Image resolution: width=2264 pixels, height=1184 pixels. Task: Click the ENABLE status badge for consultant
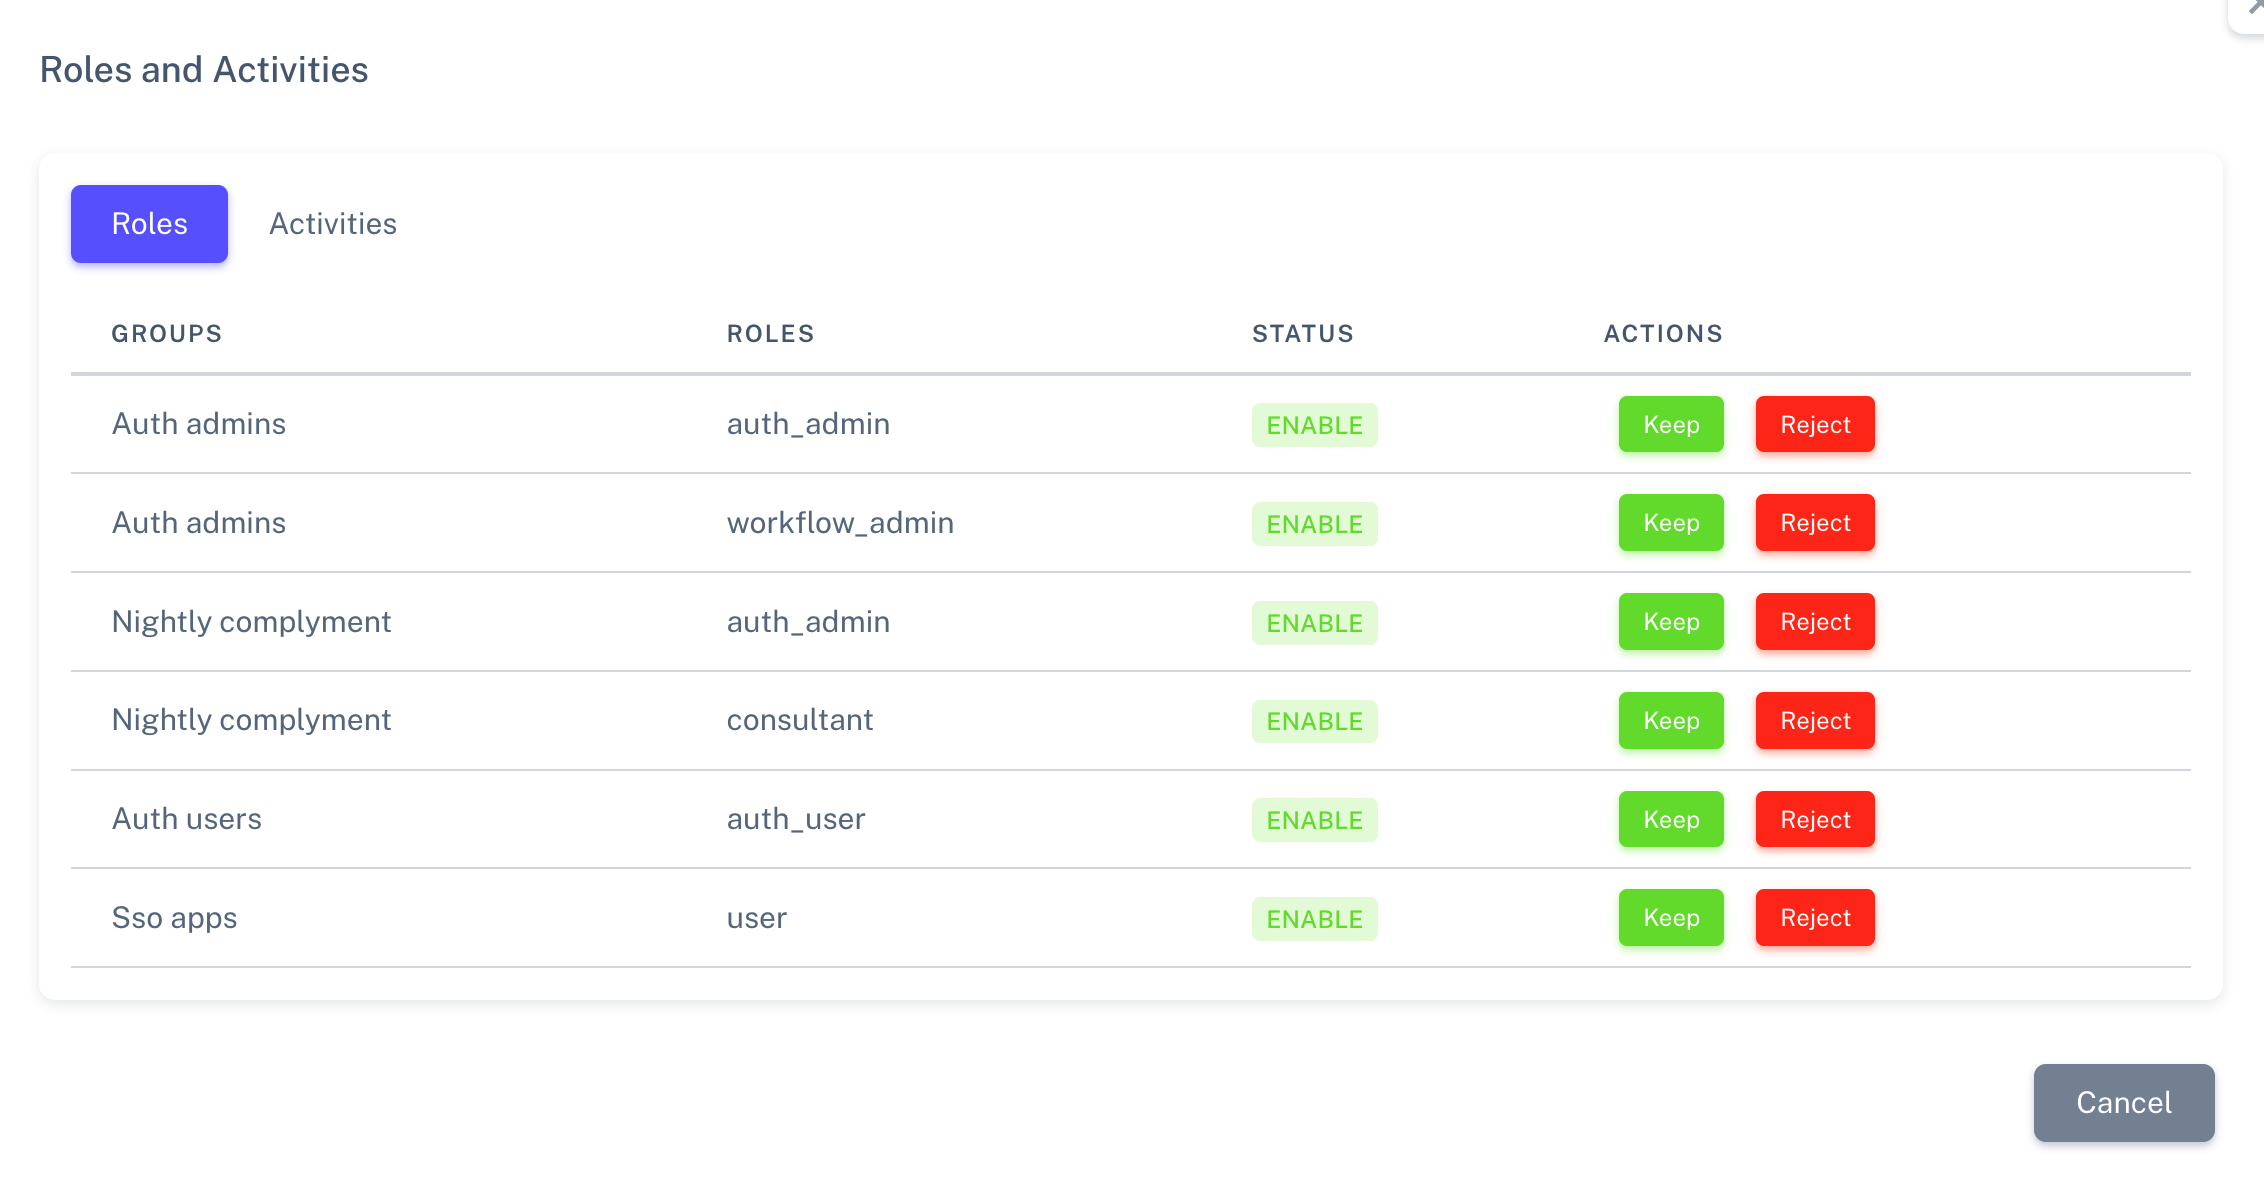(x=1314, y=722)
